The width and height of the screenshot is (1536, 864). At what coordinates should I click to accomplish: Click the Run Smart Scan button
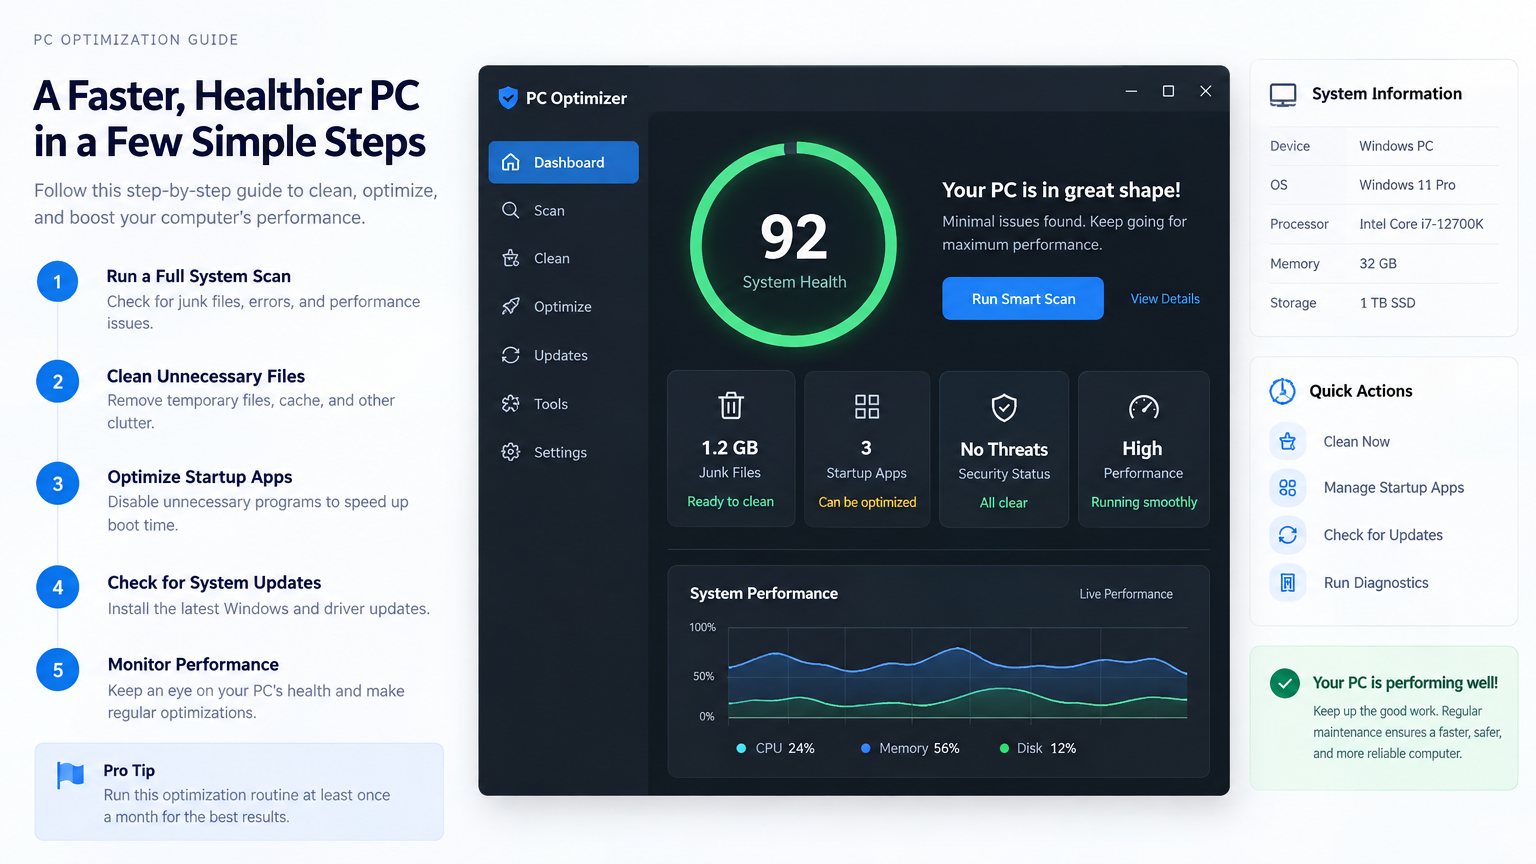tap(1023, 298)
